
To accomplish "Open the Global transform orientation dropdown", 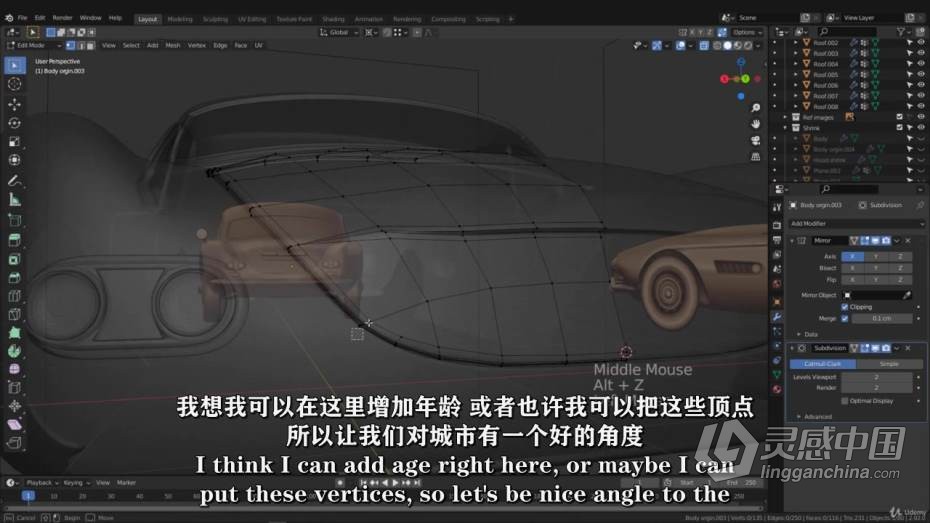I will click(339, 33).
